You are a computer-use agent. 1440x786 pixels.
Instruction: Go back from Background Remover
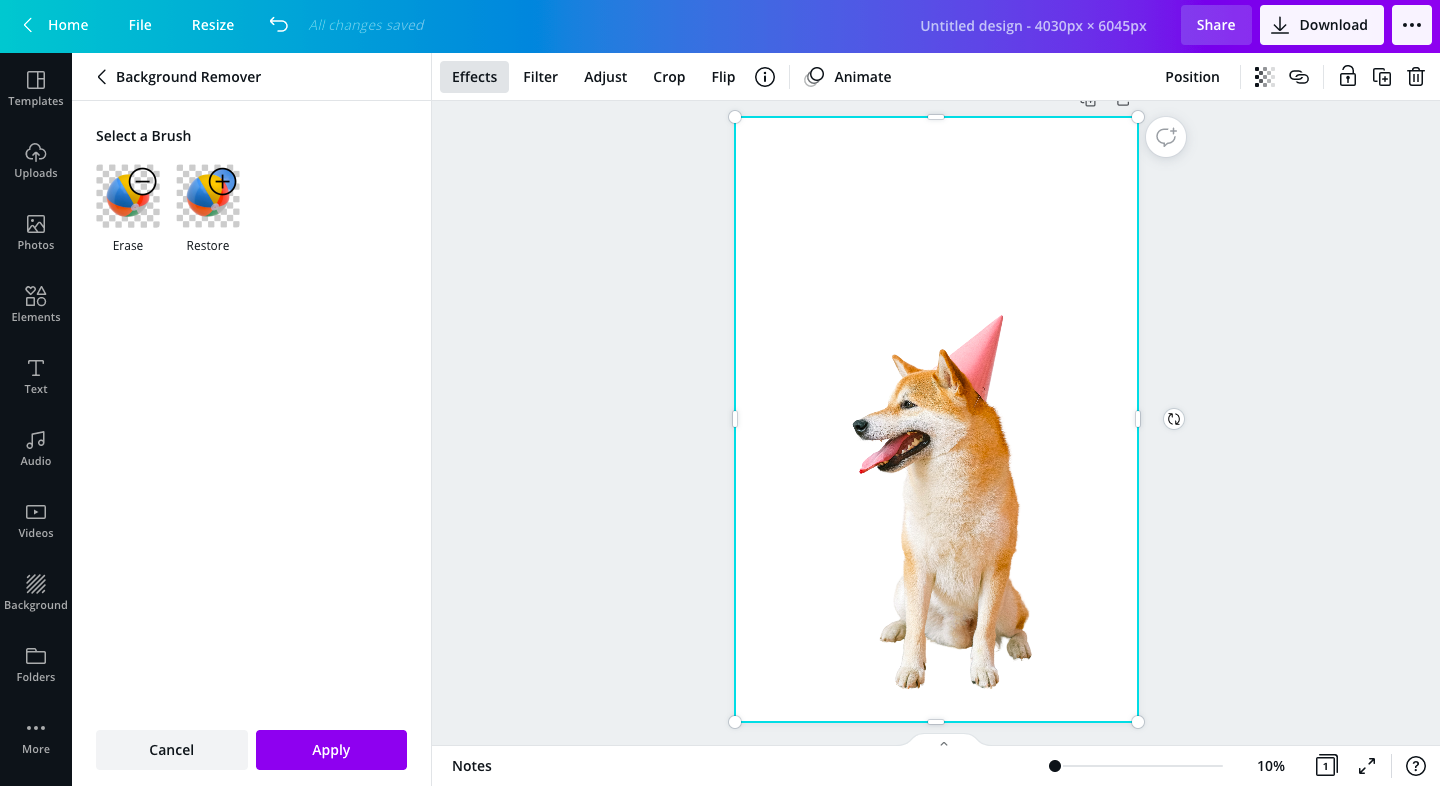[x=101, y=76]
